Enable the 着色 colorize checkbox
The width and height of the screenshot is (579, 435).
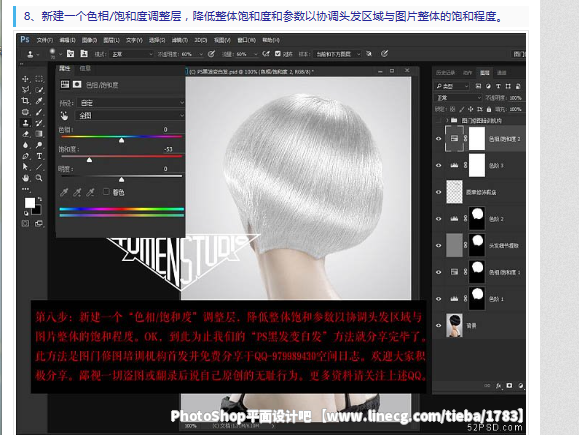106,192
